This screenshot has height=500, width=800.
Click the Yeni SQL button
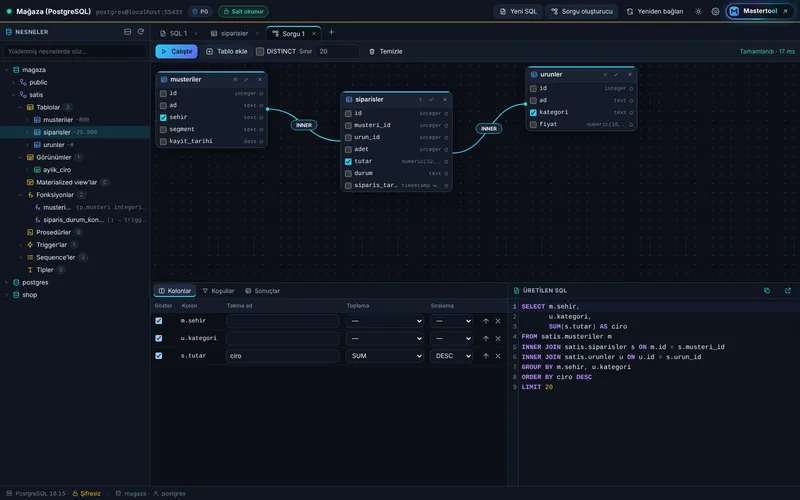(518, 11)
